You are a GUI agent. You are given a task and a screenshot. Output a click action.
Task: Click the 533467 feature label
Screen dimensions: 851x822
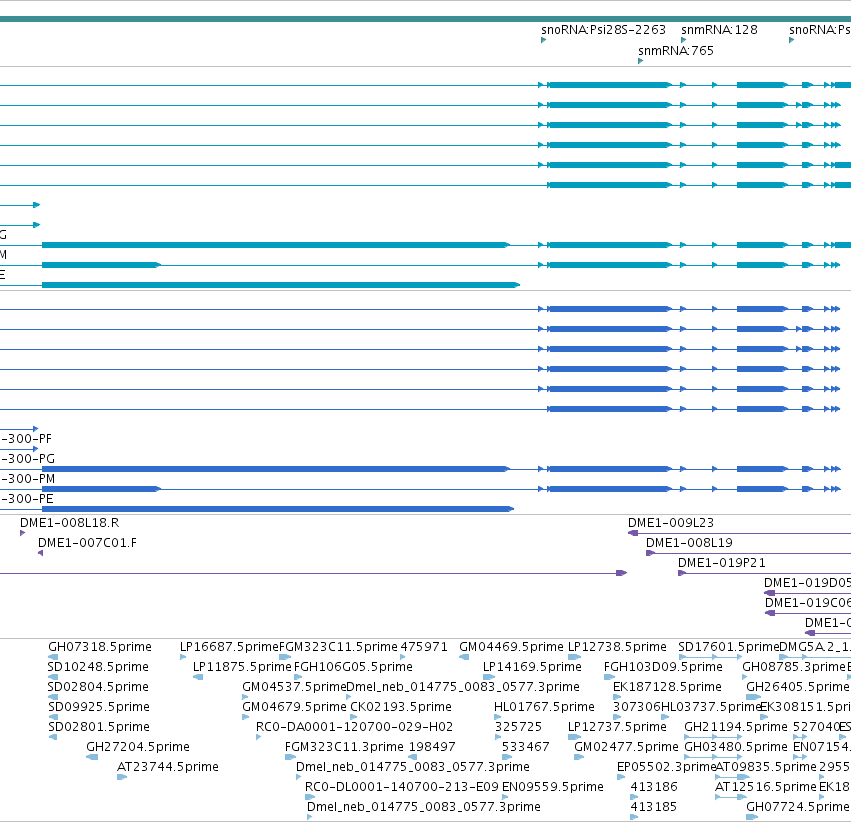(525, 748)
